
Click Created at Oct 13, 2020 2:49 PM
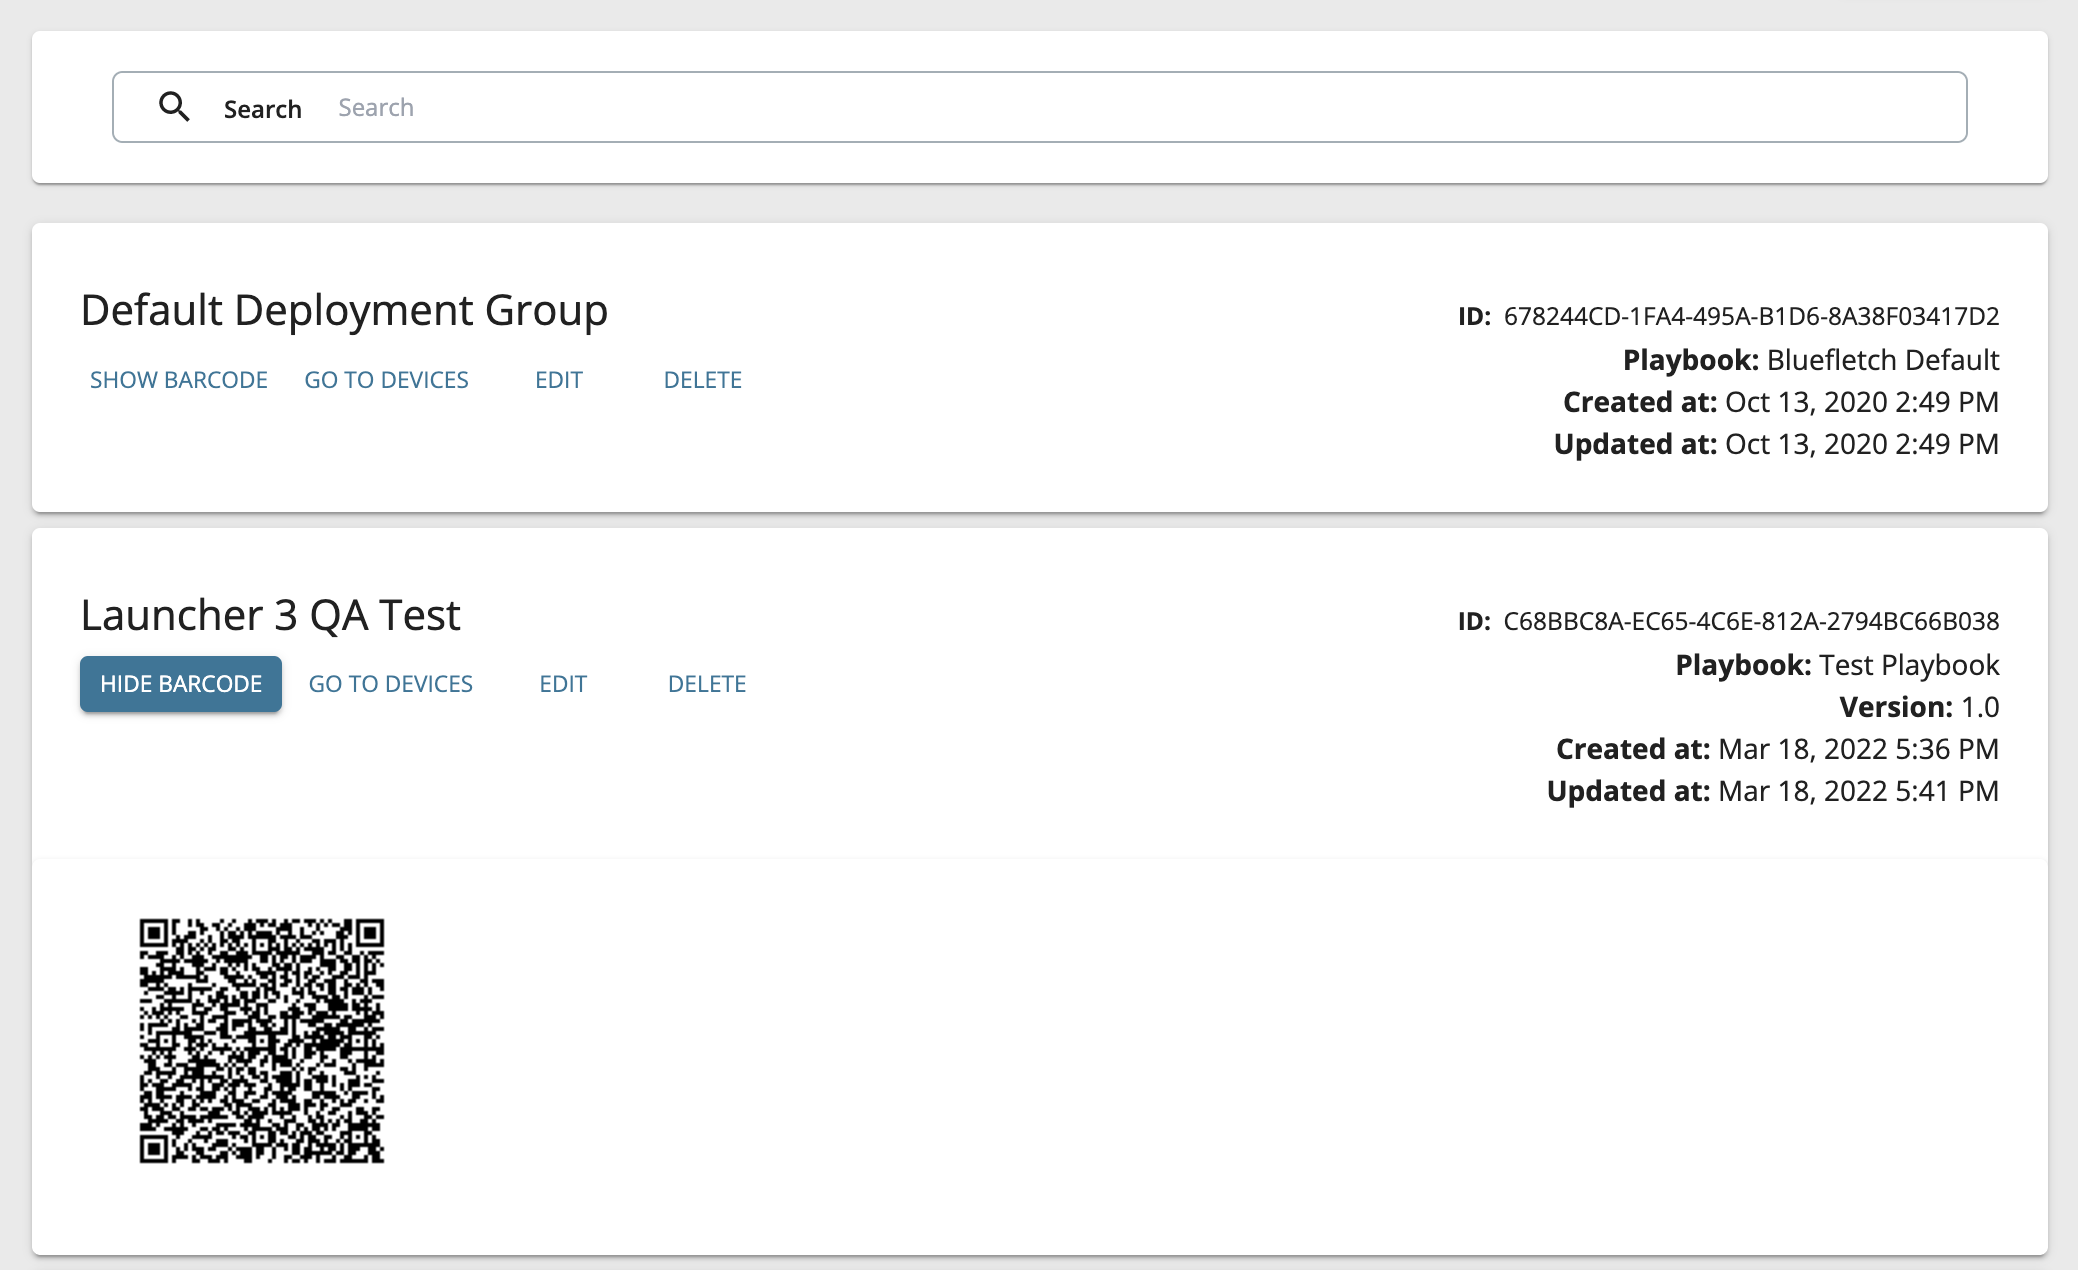[x=1781, y=402]
